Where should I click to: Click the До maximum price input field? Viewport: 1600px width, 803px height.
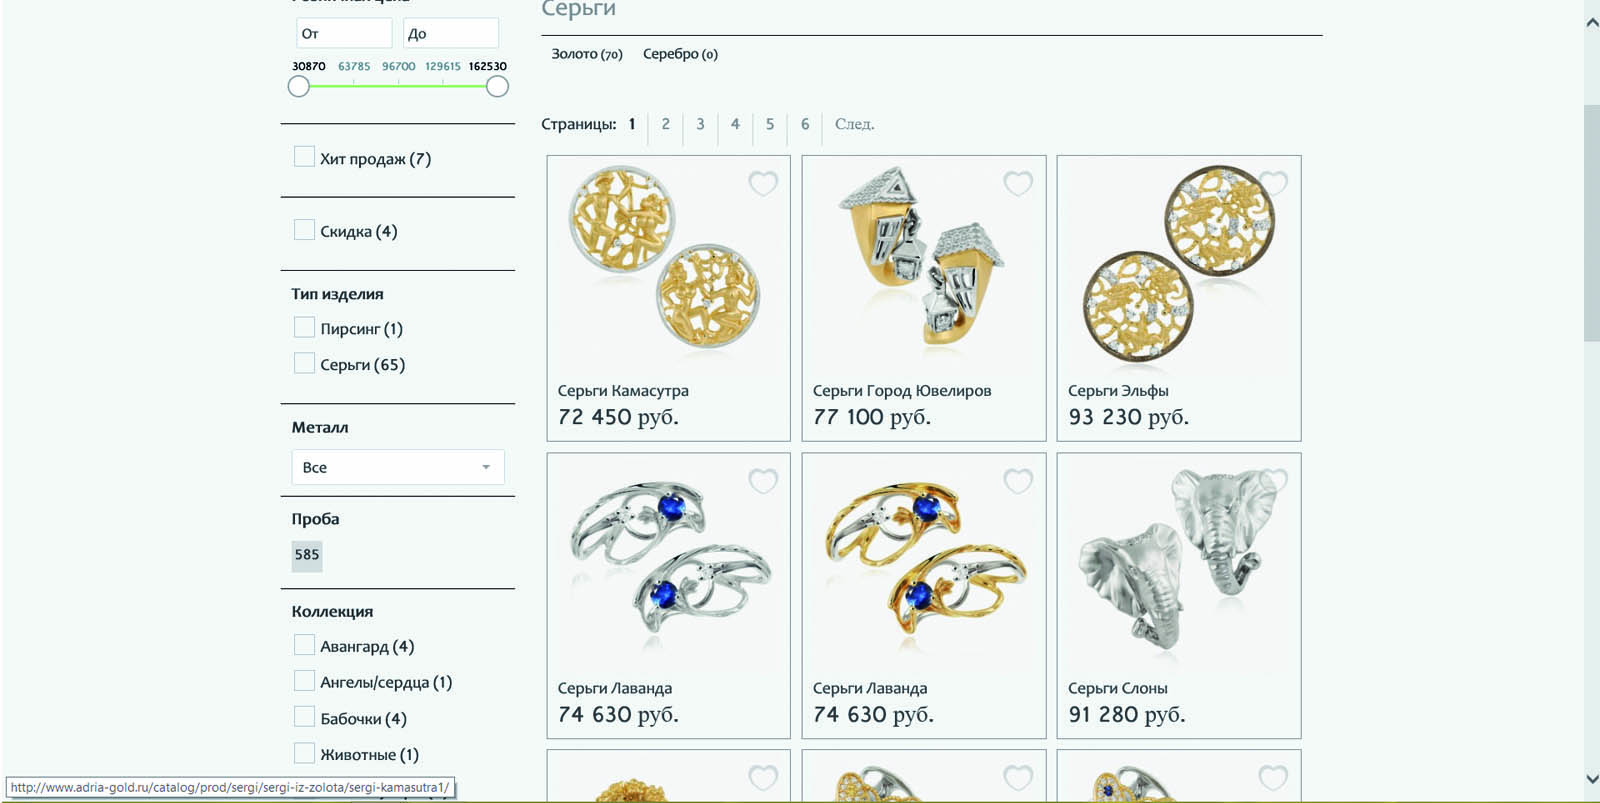(x=450, y=33)
